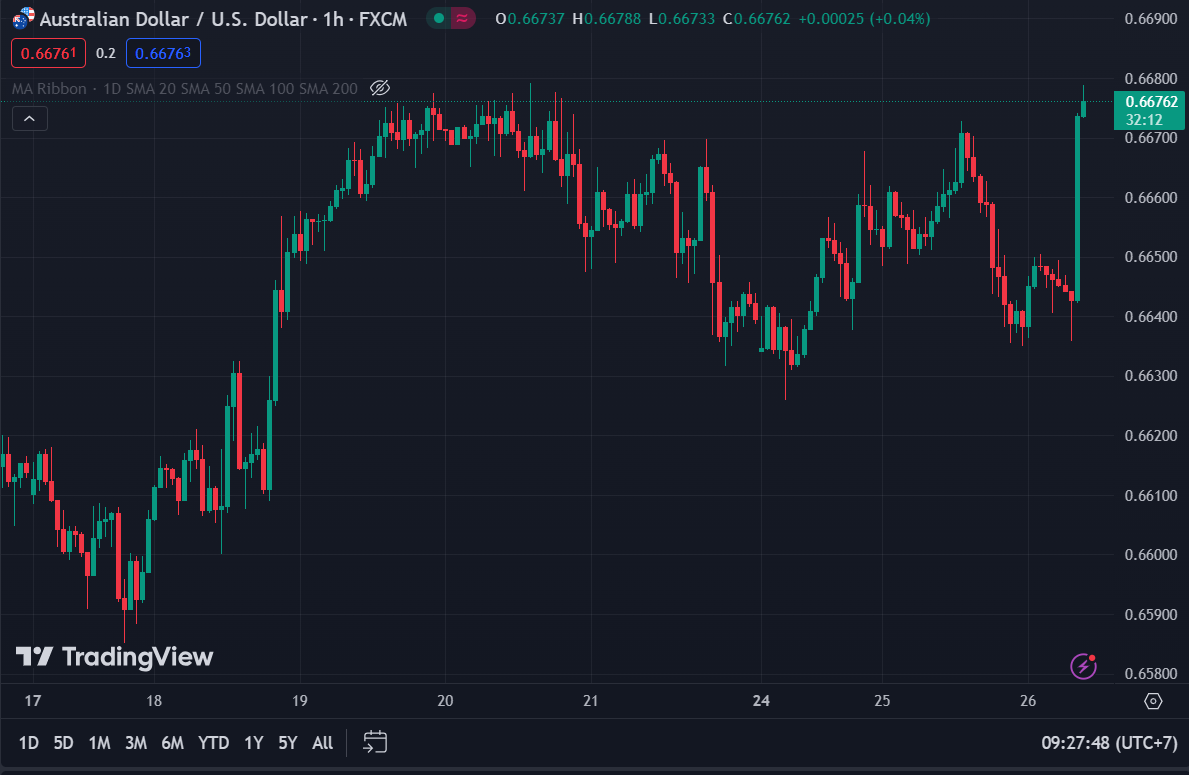The image size is (1189, 775).
Task: Click the 0.66400 price axis label
Action: (1151, 316)
